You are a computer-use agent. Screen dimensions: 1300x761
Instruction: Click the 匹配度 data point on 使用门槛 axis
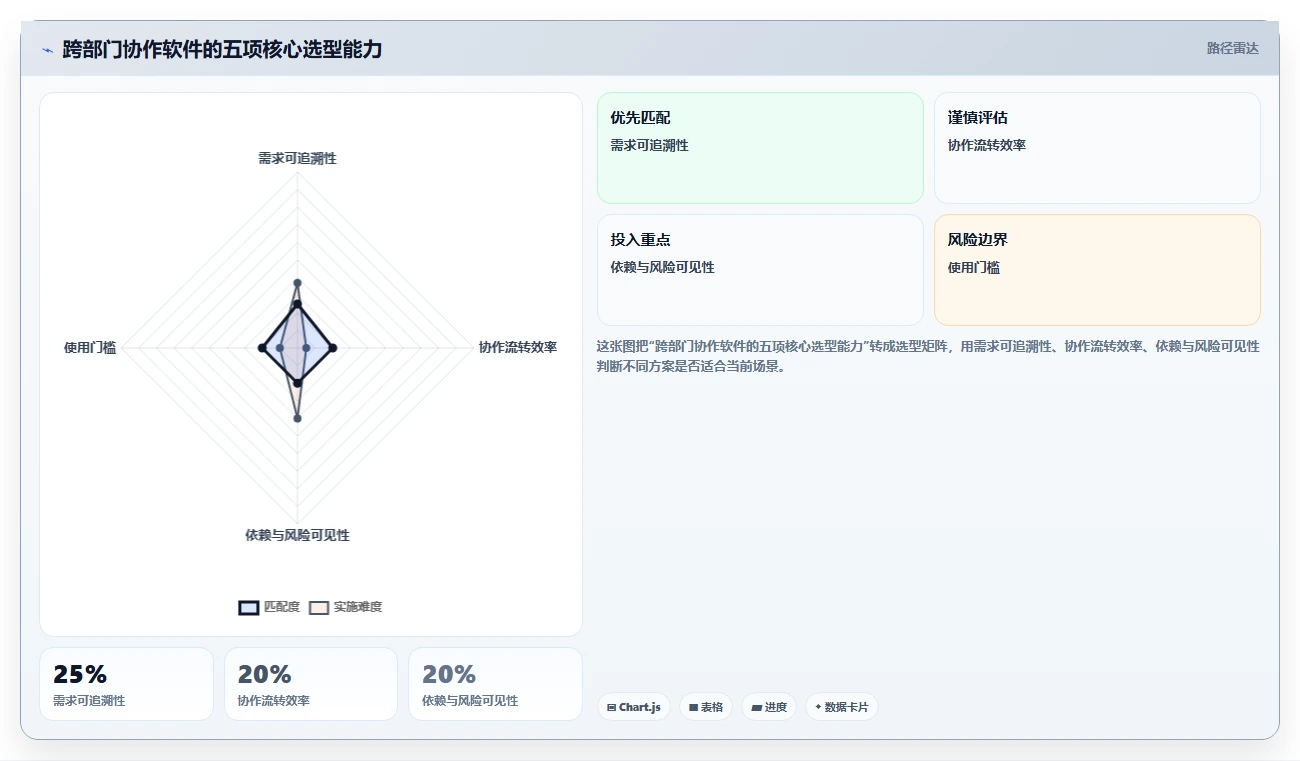tap(262, 347)
